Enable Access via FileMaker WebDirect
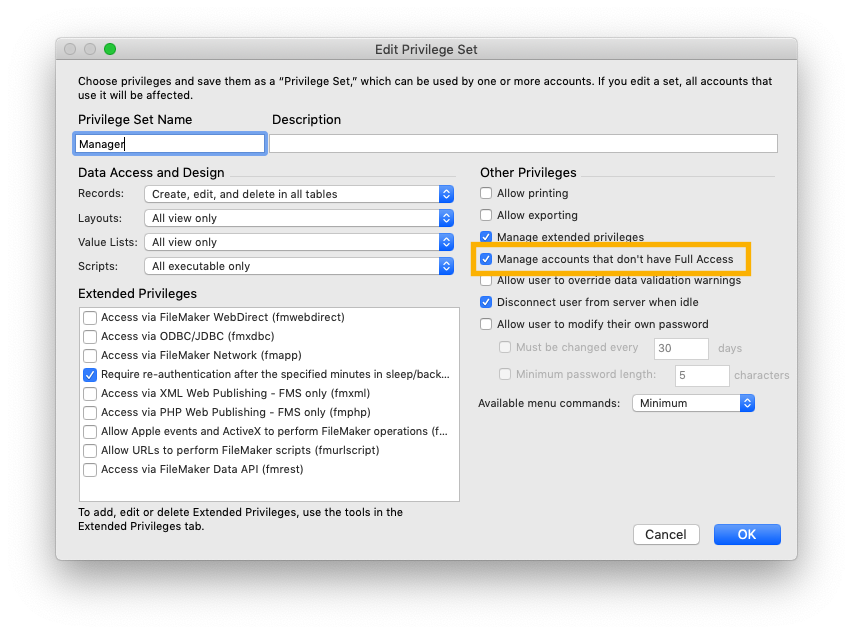Screen dimensions: 853x634 click(x=90, y=317)
